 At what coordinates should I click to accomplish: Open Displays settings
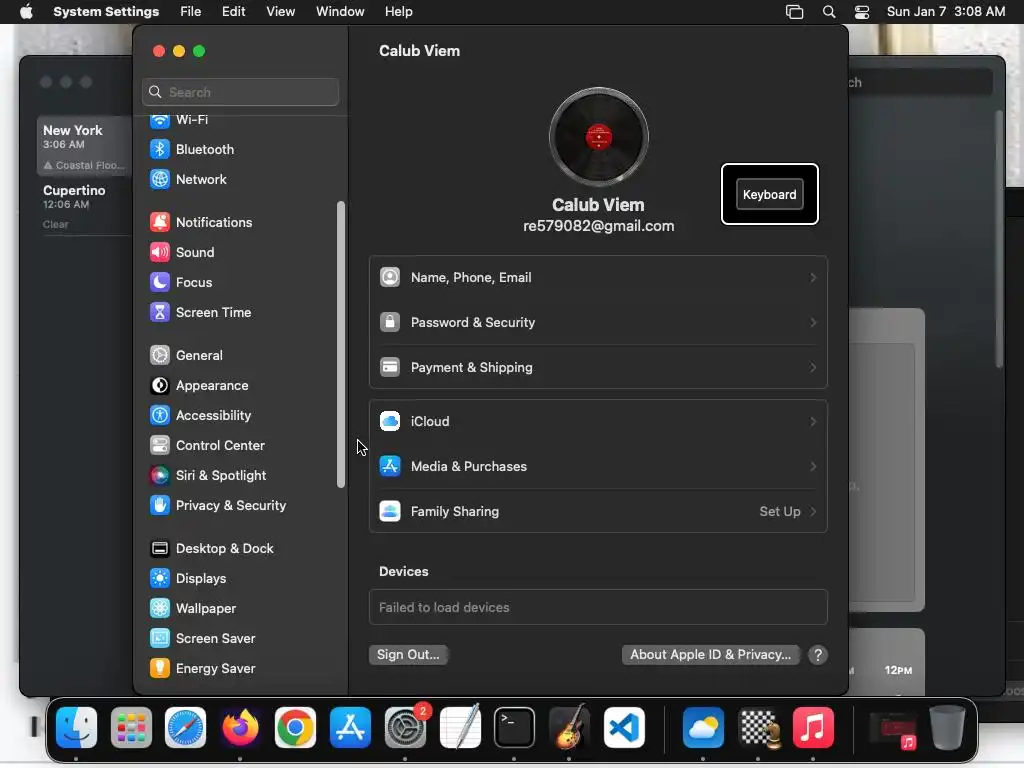coord(188,579)
